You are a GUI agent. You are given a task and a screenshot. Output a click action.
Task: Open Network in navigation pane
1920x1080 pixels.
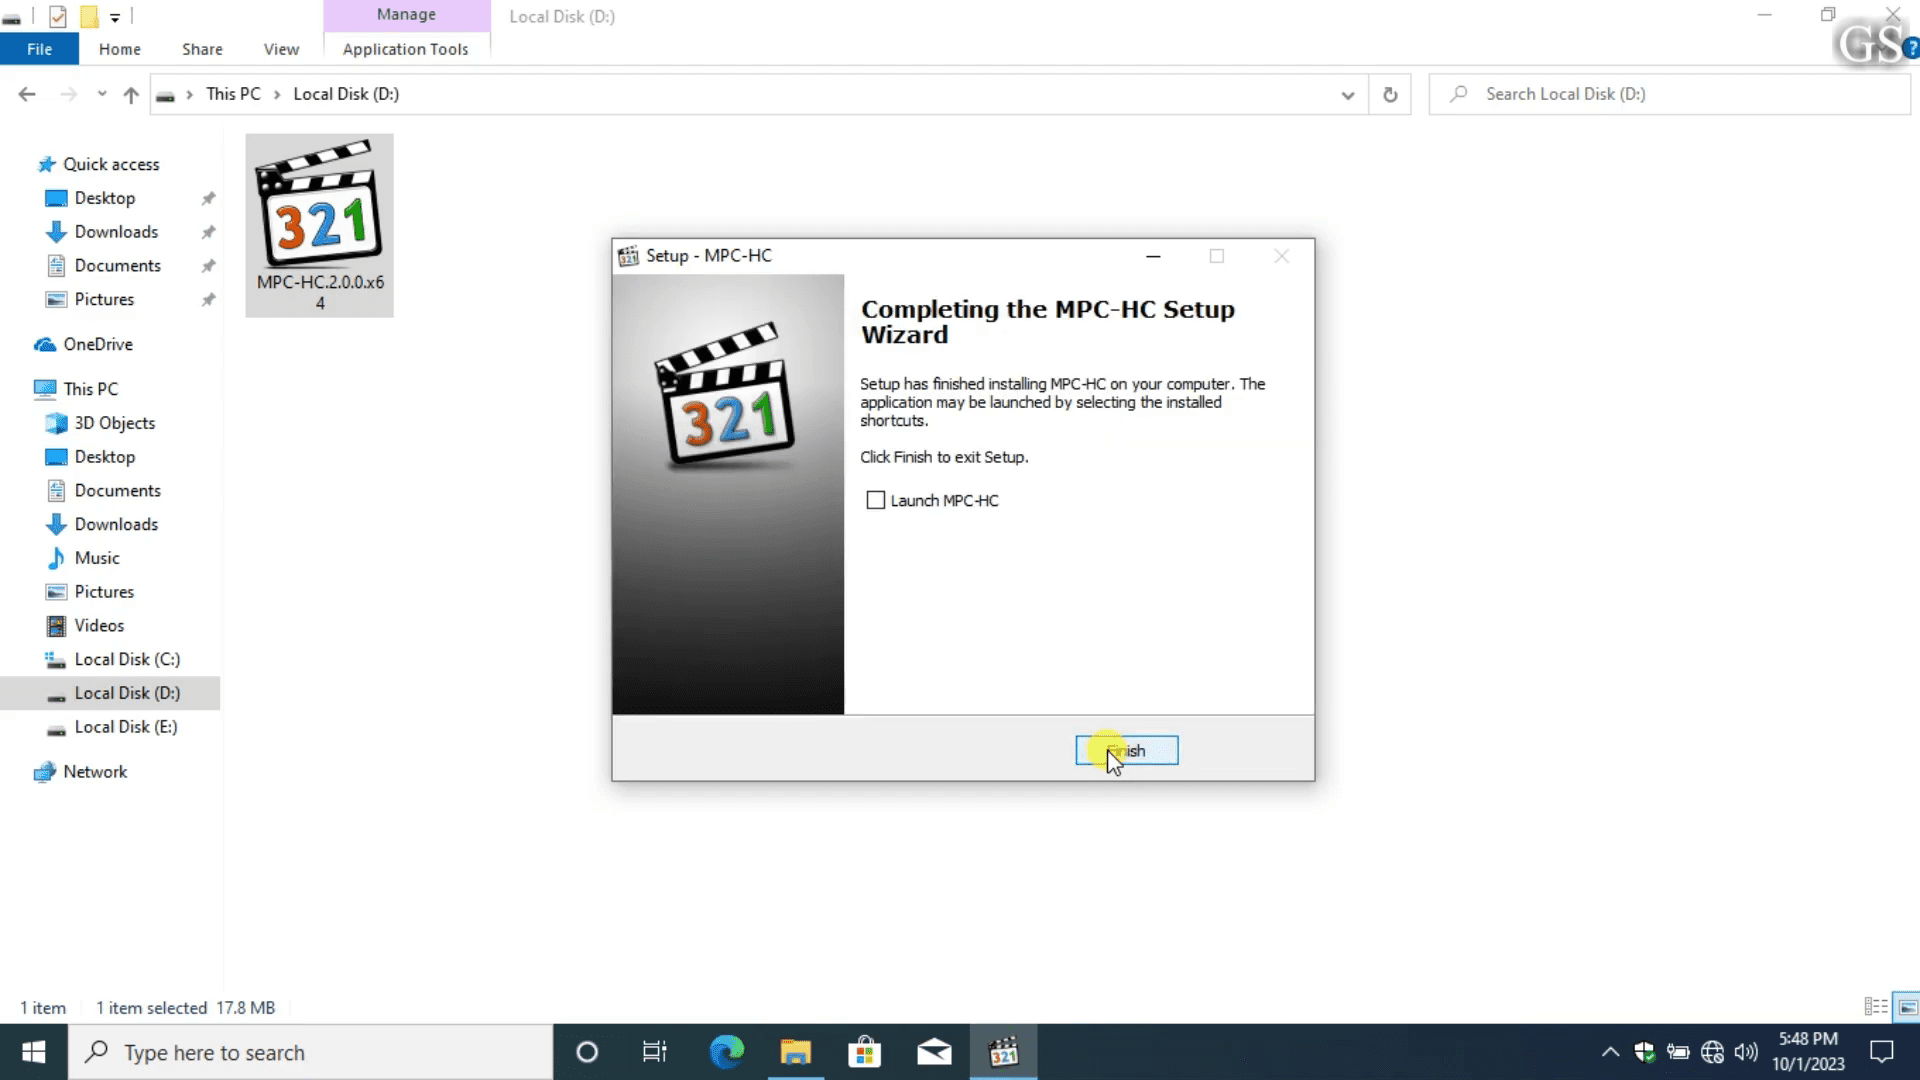coord(95,772)
